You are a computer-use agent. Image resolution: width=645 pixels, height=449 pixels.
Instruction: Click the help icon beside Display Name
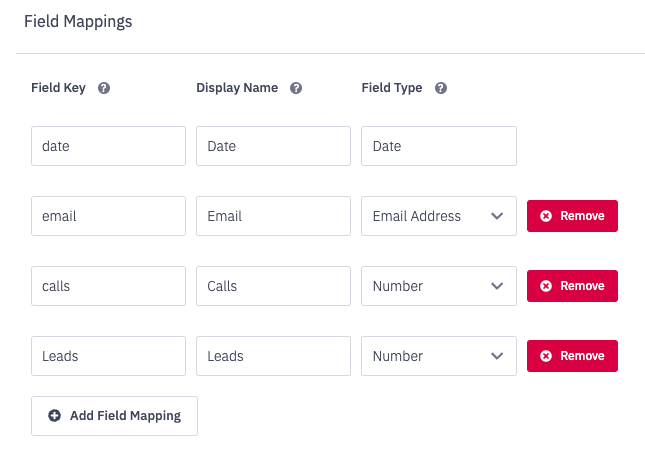tap(296, 88)
